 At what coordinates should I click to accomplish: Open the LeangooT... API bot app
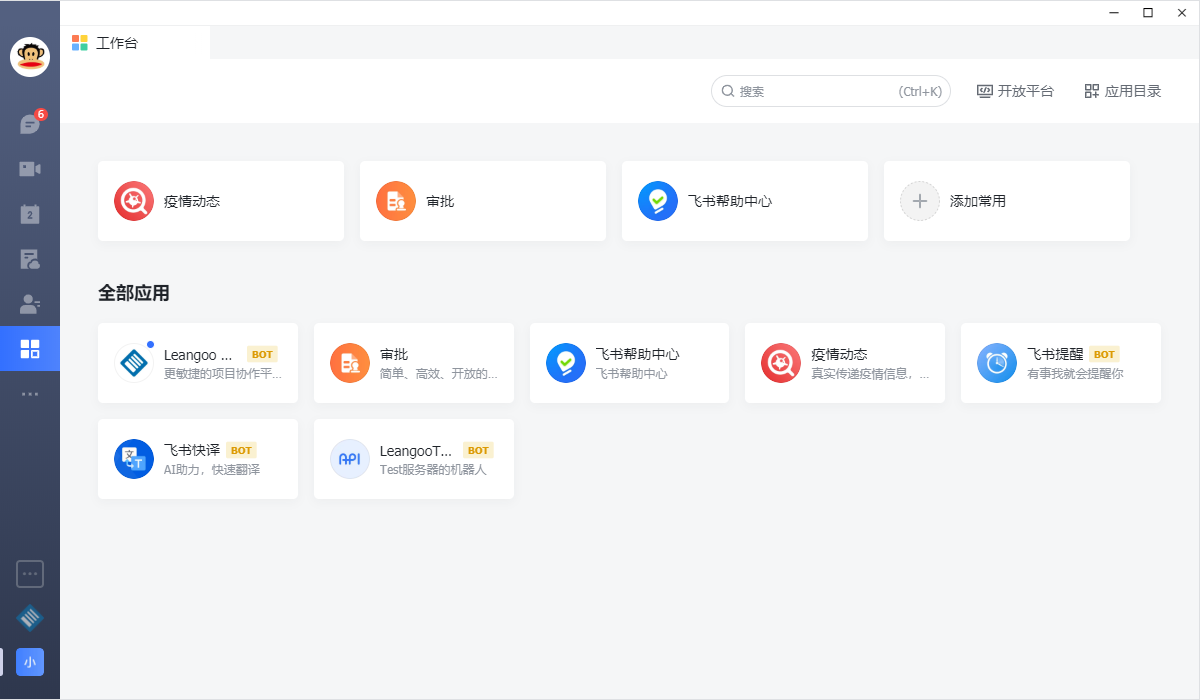414,459
